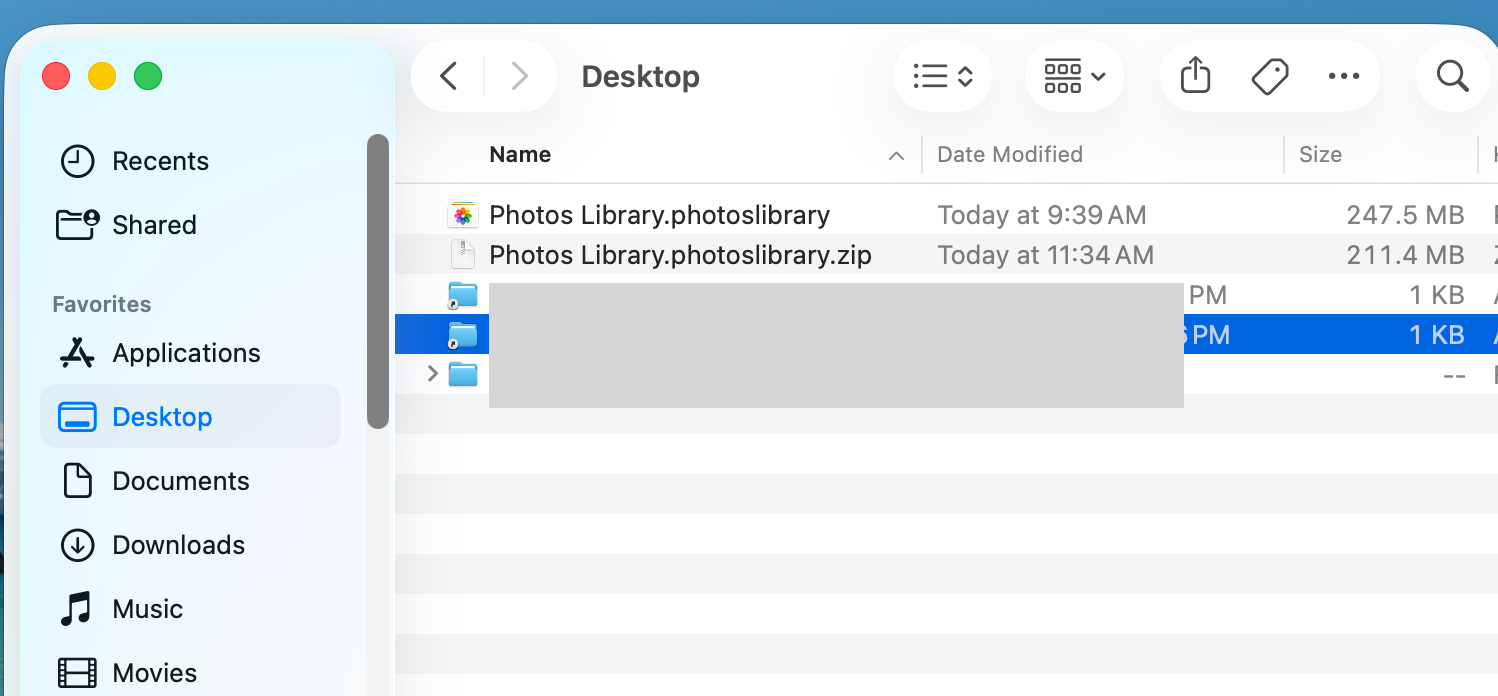The width and height of the screenshot is (1498, 696).
Task: Sort by the Date Modified column
Action: click(x=1010, y=155)
